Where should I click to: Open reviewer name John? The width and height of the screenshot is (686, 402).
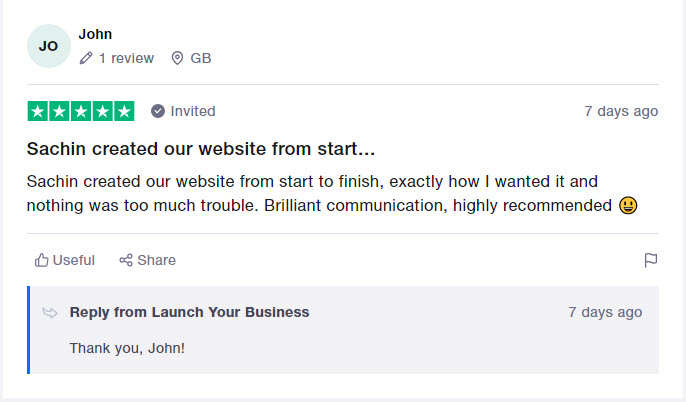(95, 34)
